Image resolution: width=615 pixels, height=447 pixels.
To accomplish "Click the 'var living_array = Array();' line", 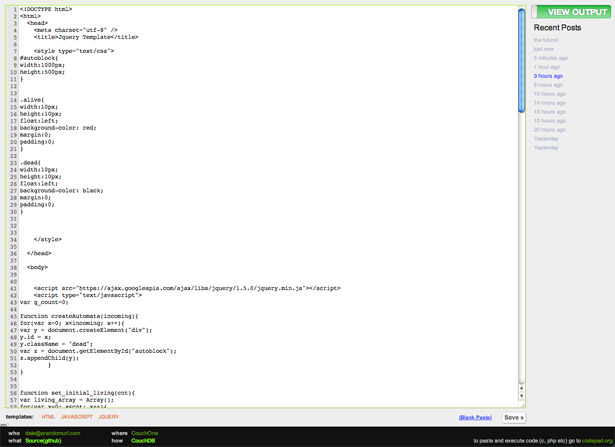I will click(67, 400).
